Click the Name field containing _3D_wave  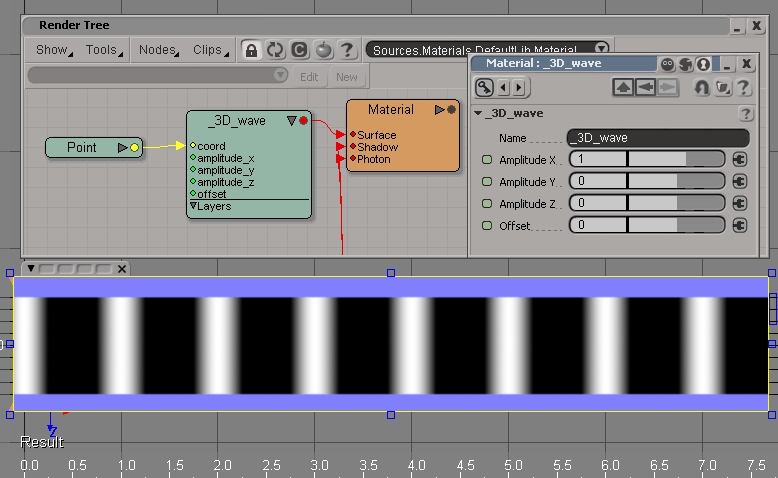click(x=658, y=137)
